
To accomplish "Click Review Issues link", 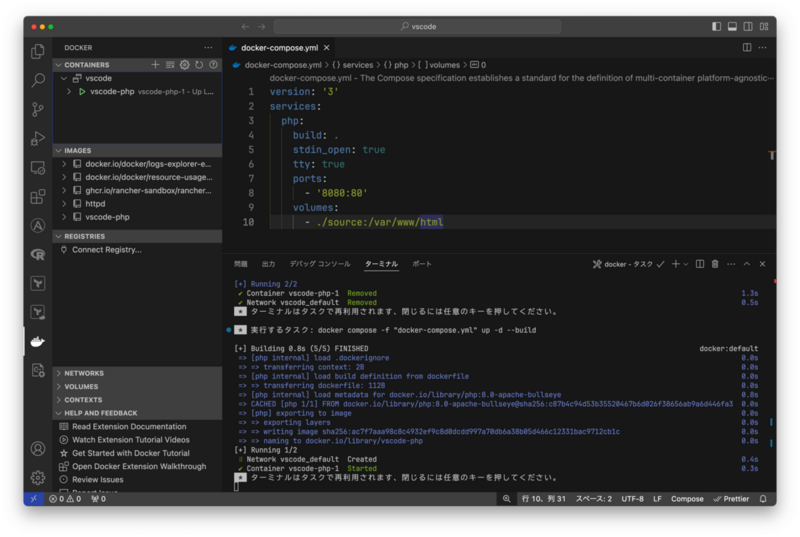I will click(97, 479).
